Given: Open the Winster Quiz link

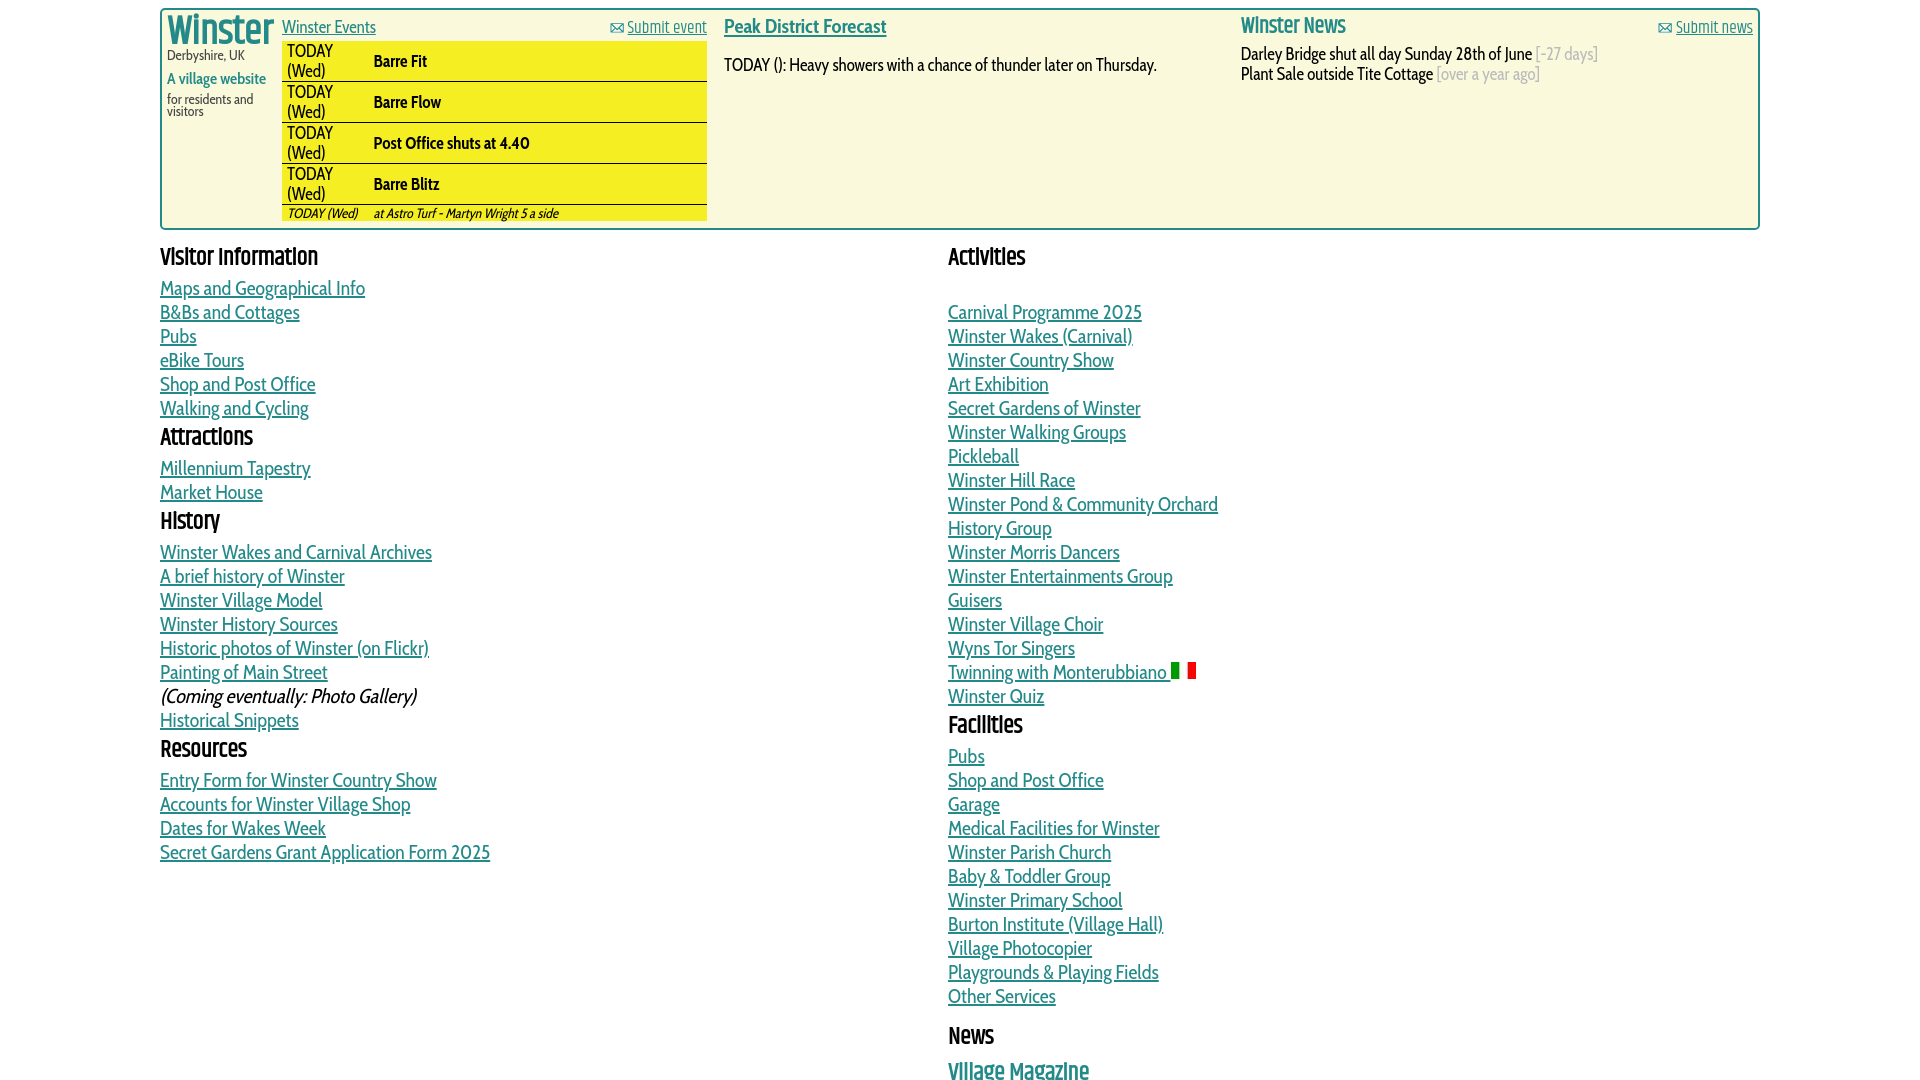Looking at the screenshot, I should tap(996, 696).
